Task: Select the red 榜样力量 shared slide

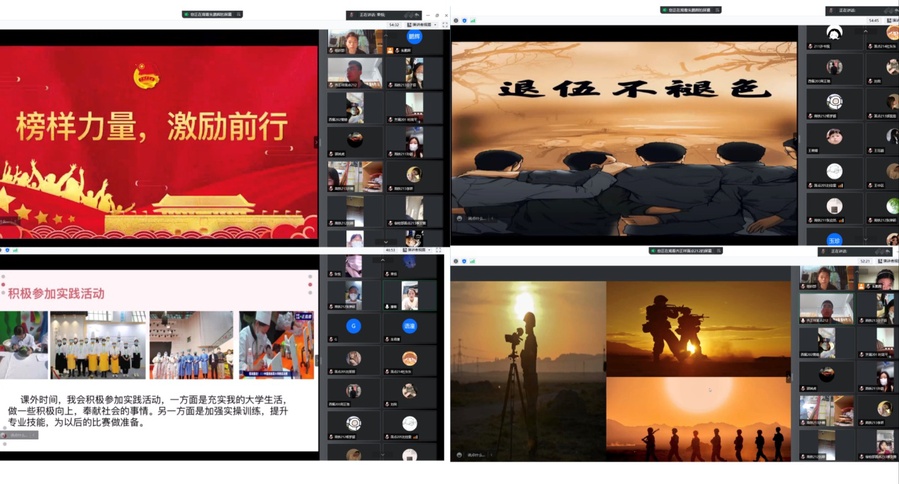Action: tap(158, 135)
